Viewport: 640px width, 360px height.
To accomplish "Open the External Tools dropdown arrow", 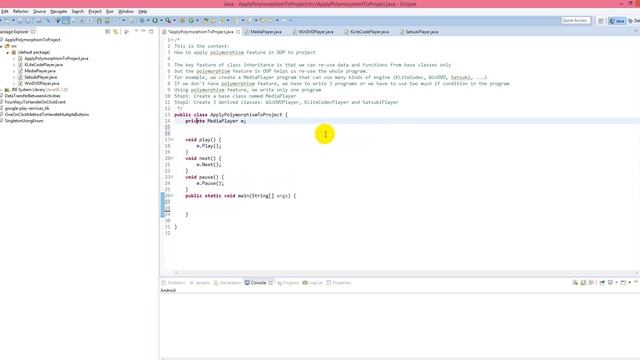I will [174, 20].
